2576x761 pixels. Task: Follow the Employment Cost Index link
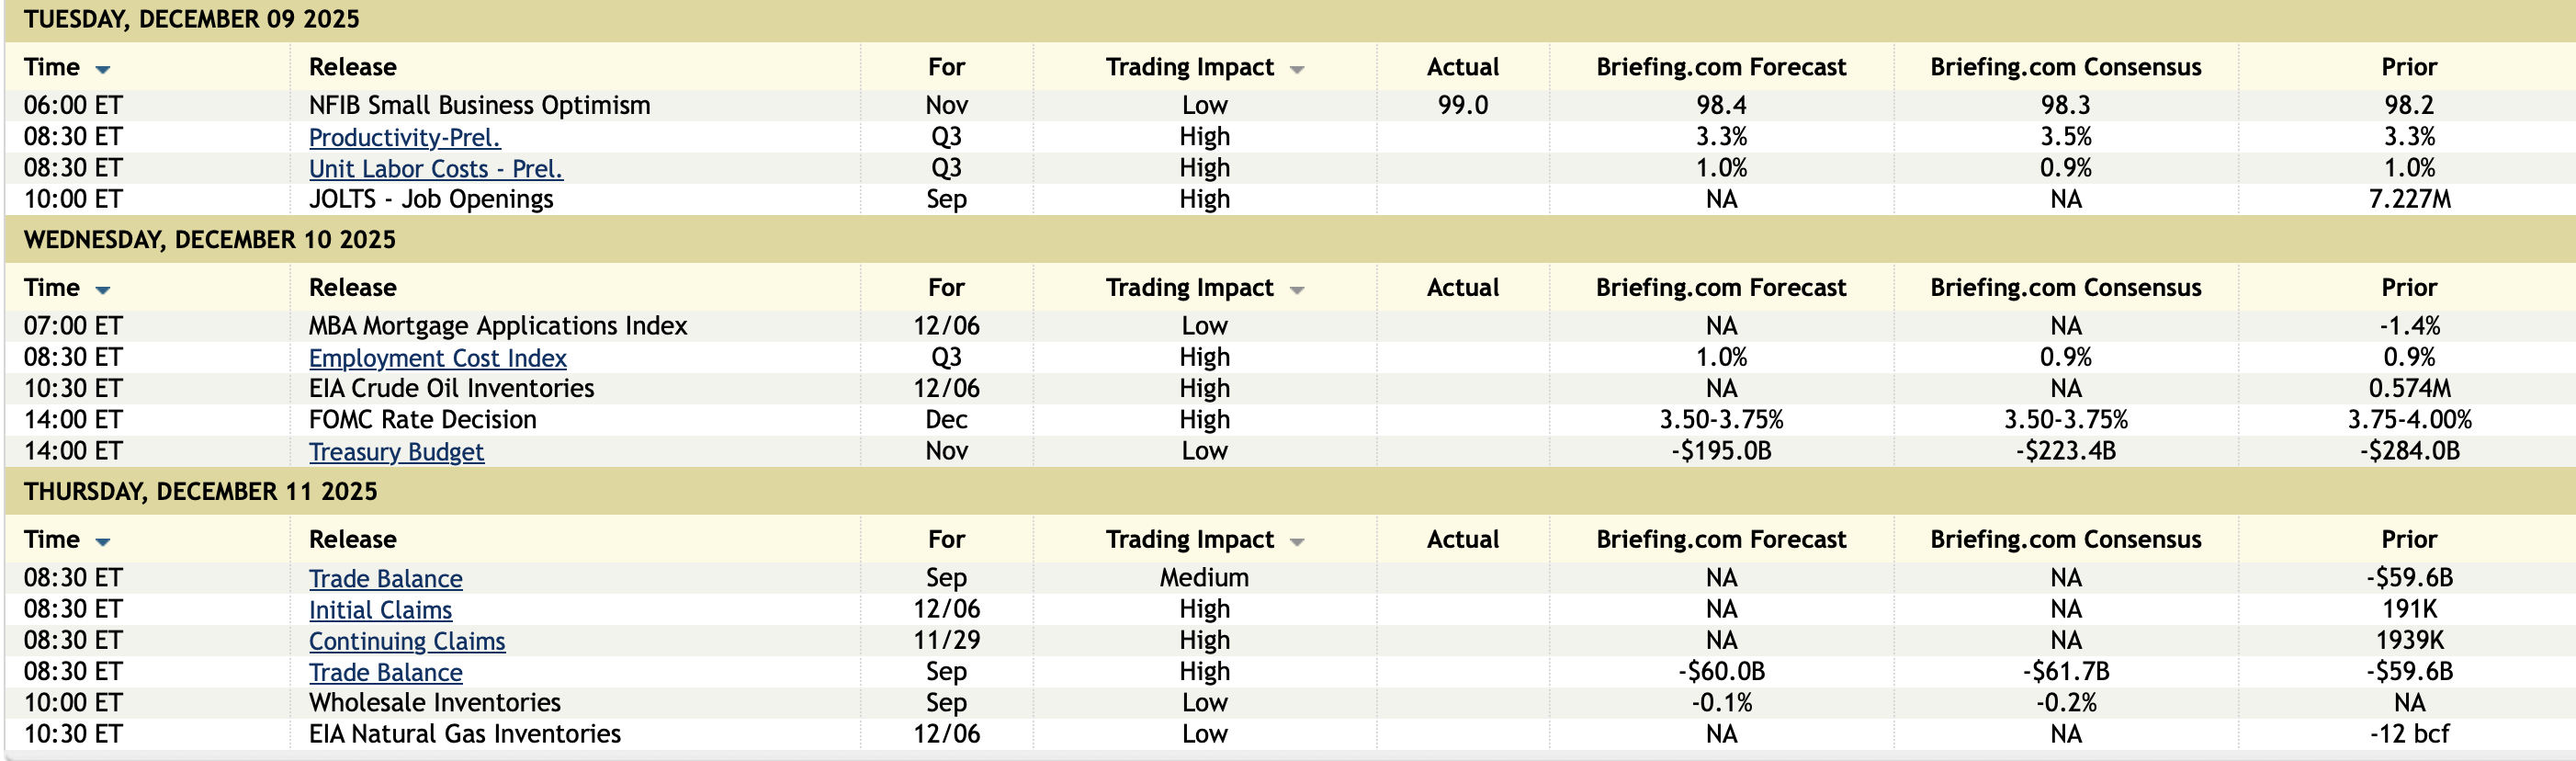(437, 358)
